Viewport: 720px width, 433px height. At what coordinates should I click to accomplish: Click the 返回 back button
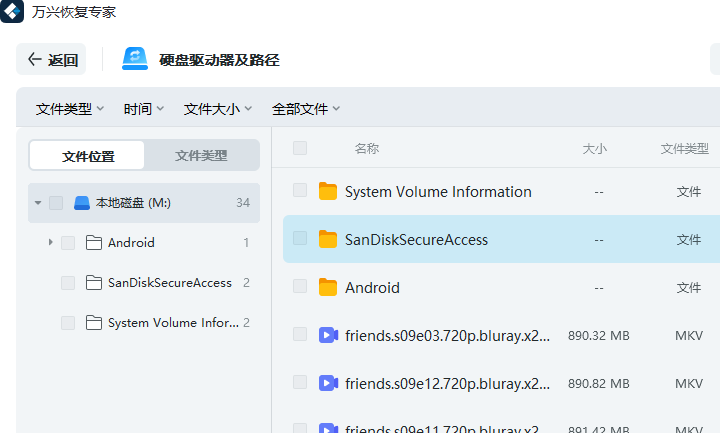click(x=52, y=60)
